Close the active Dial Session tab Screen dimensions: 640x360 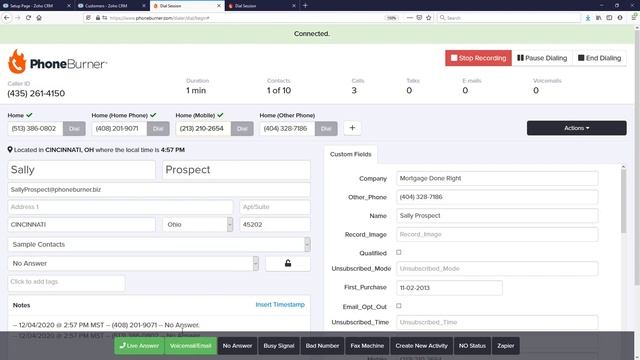point(219,6)
